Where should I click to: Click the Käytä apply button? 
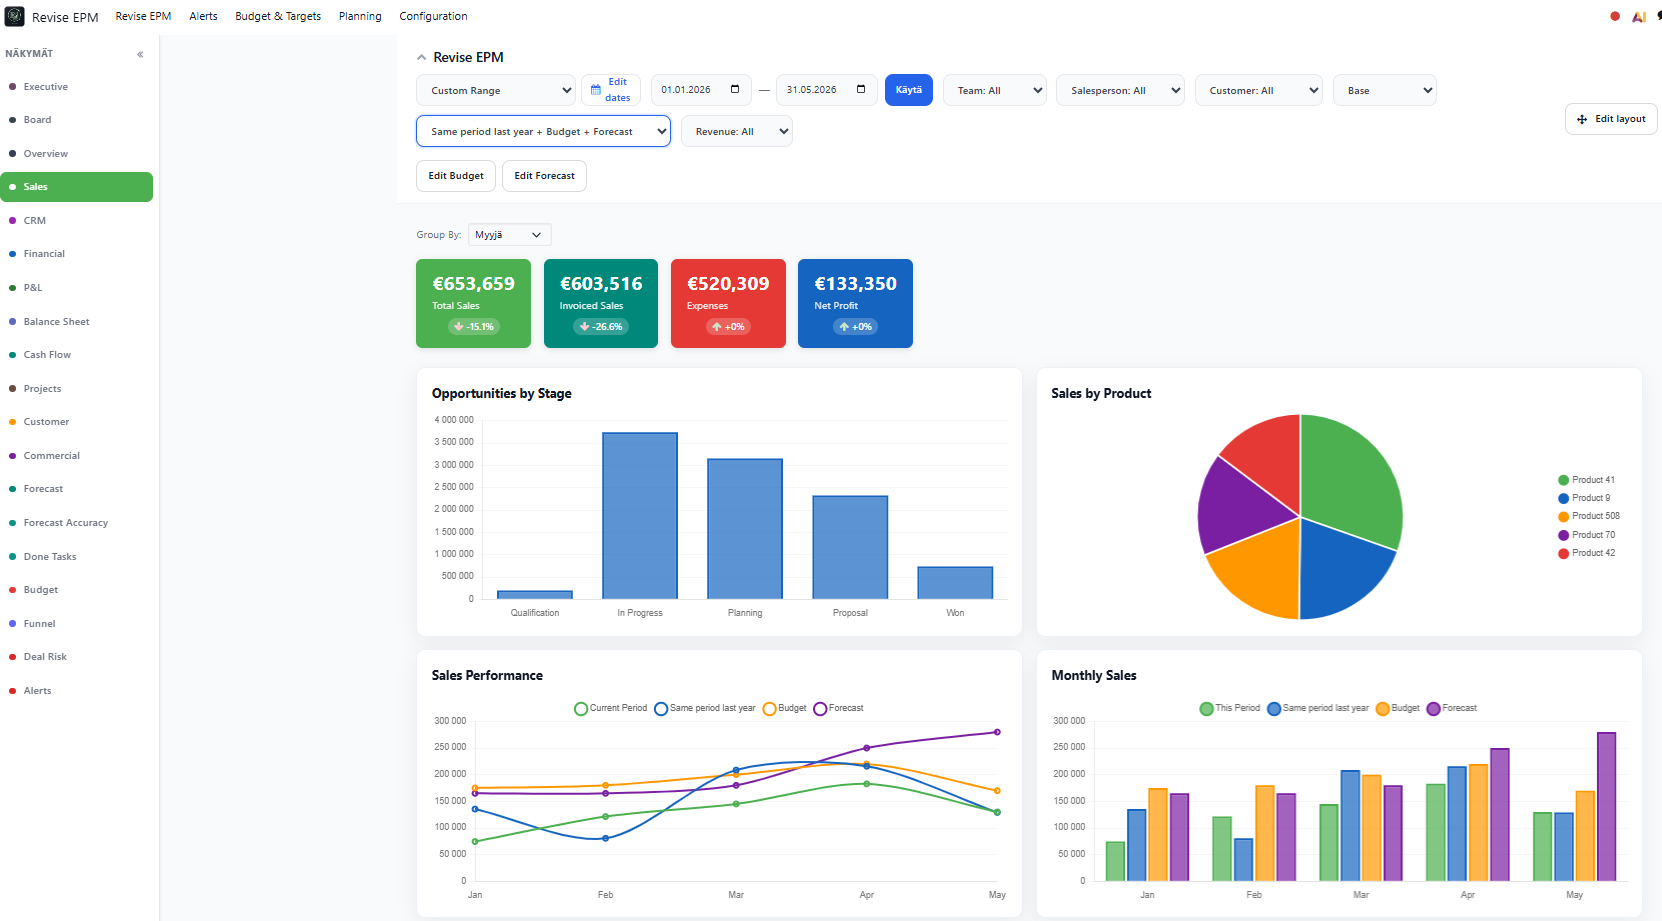[x=909, y=90]
